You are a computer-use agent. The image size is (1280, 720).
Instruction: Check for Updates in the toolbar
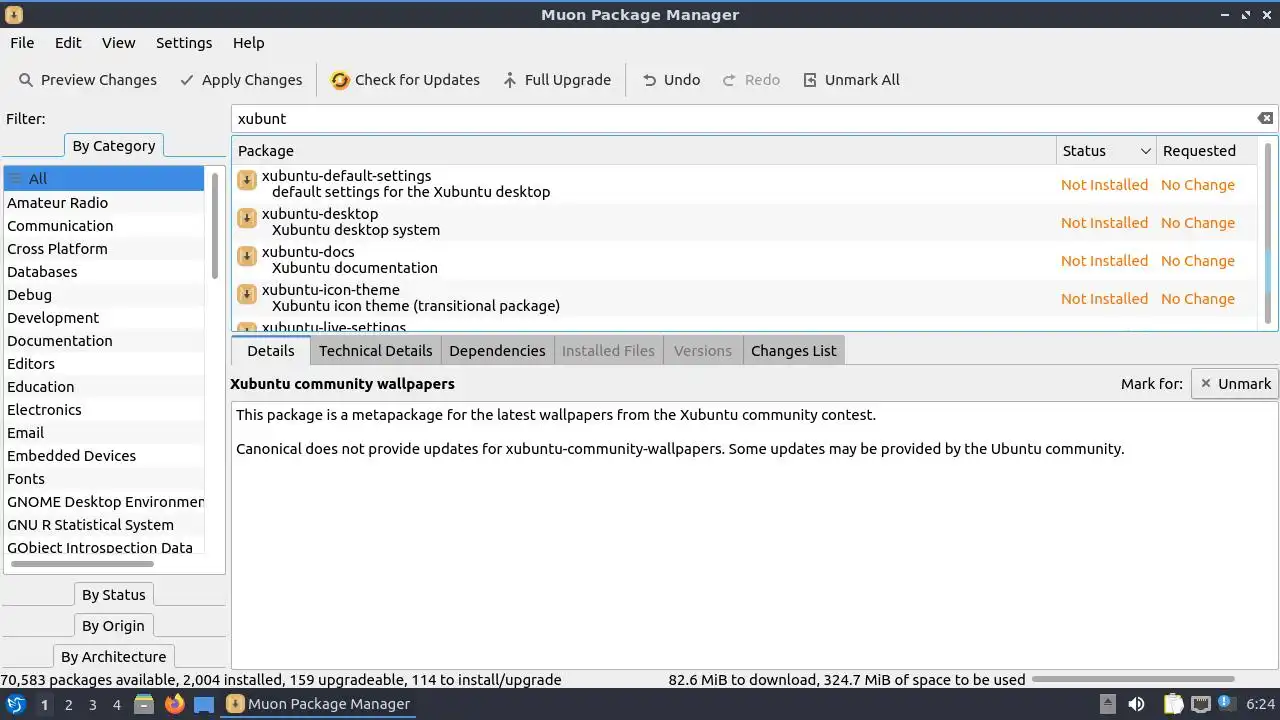click(405, 80)
